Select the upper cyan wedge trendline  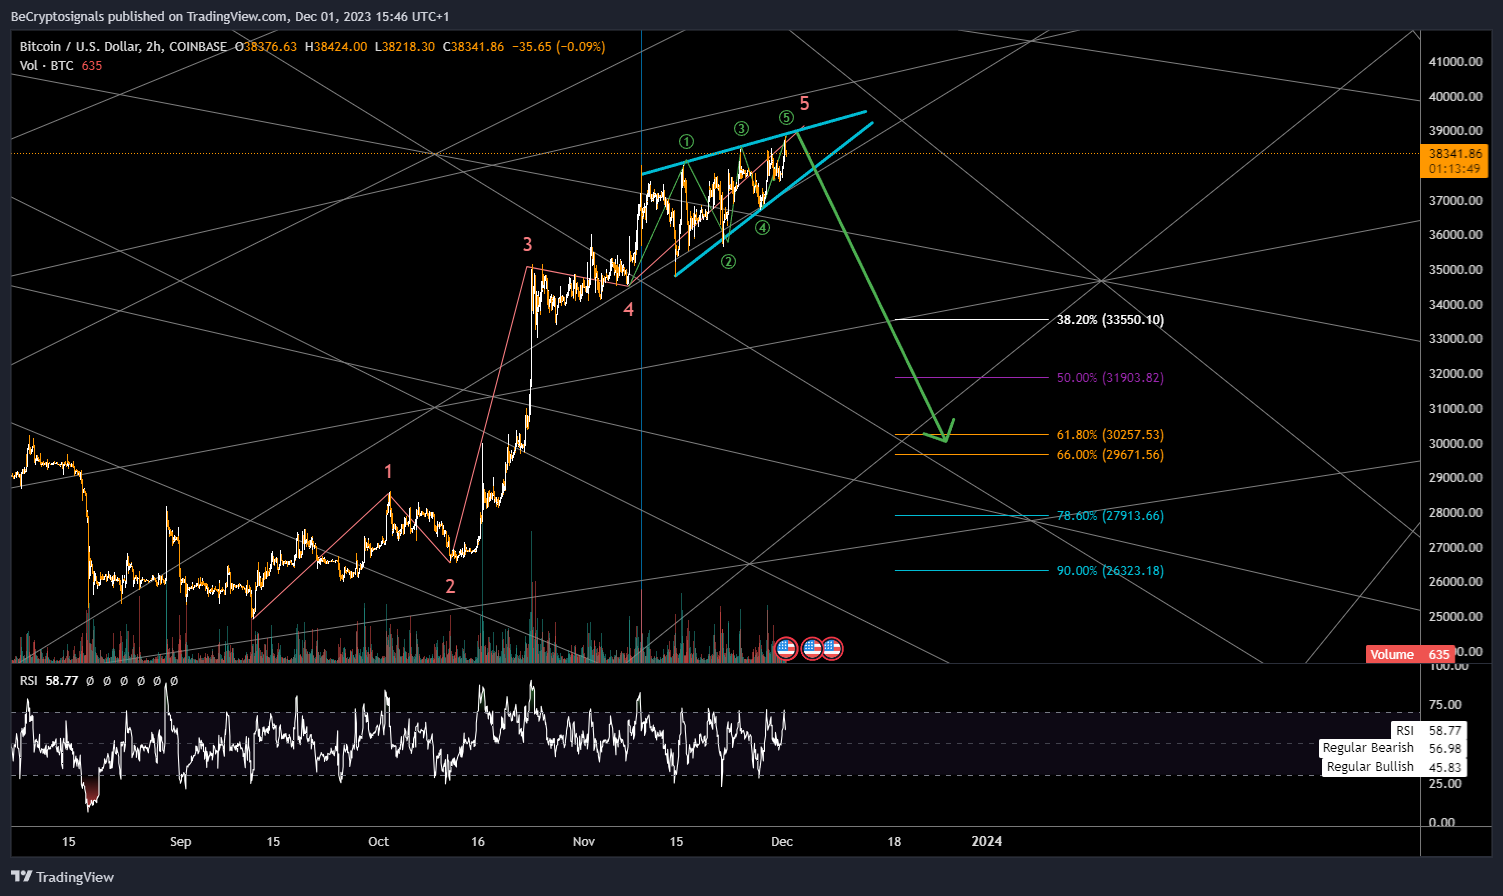[753, 143]
